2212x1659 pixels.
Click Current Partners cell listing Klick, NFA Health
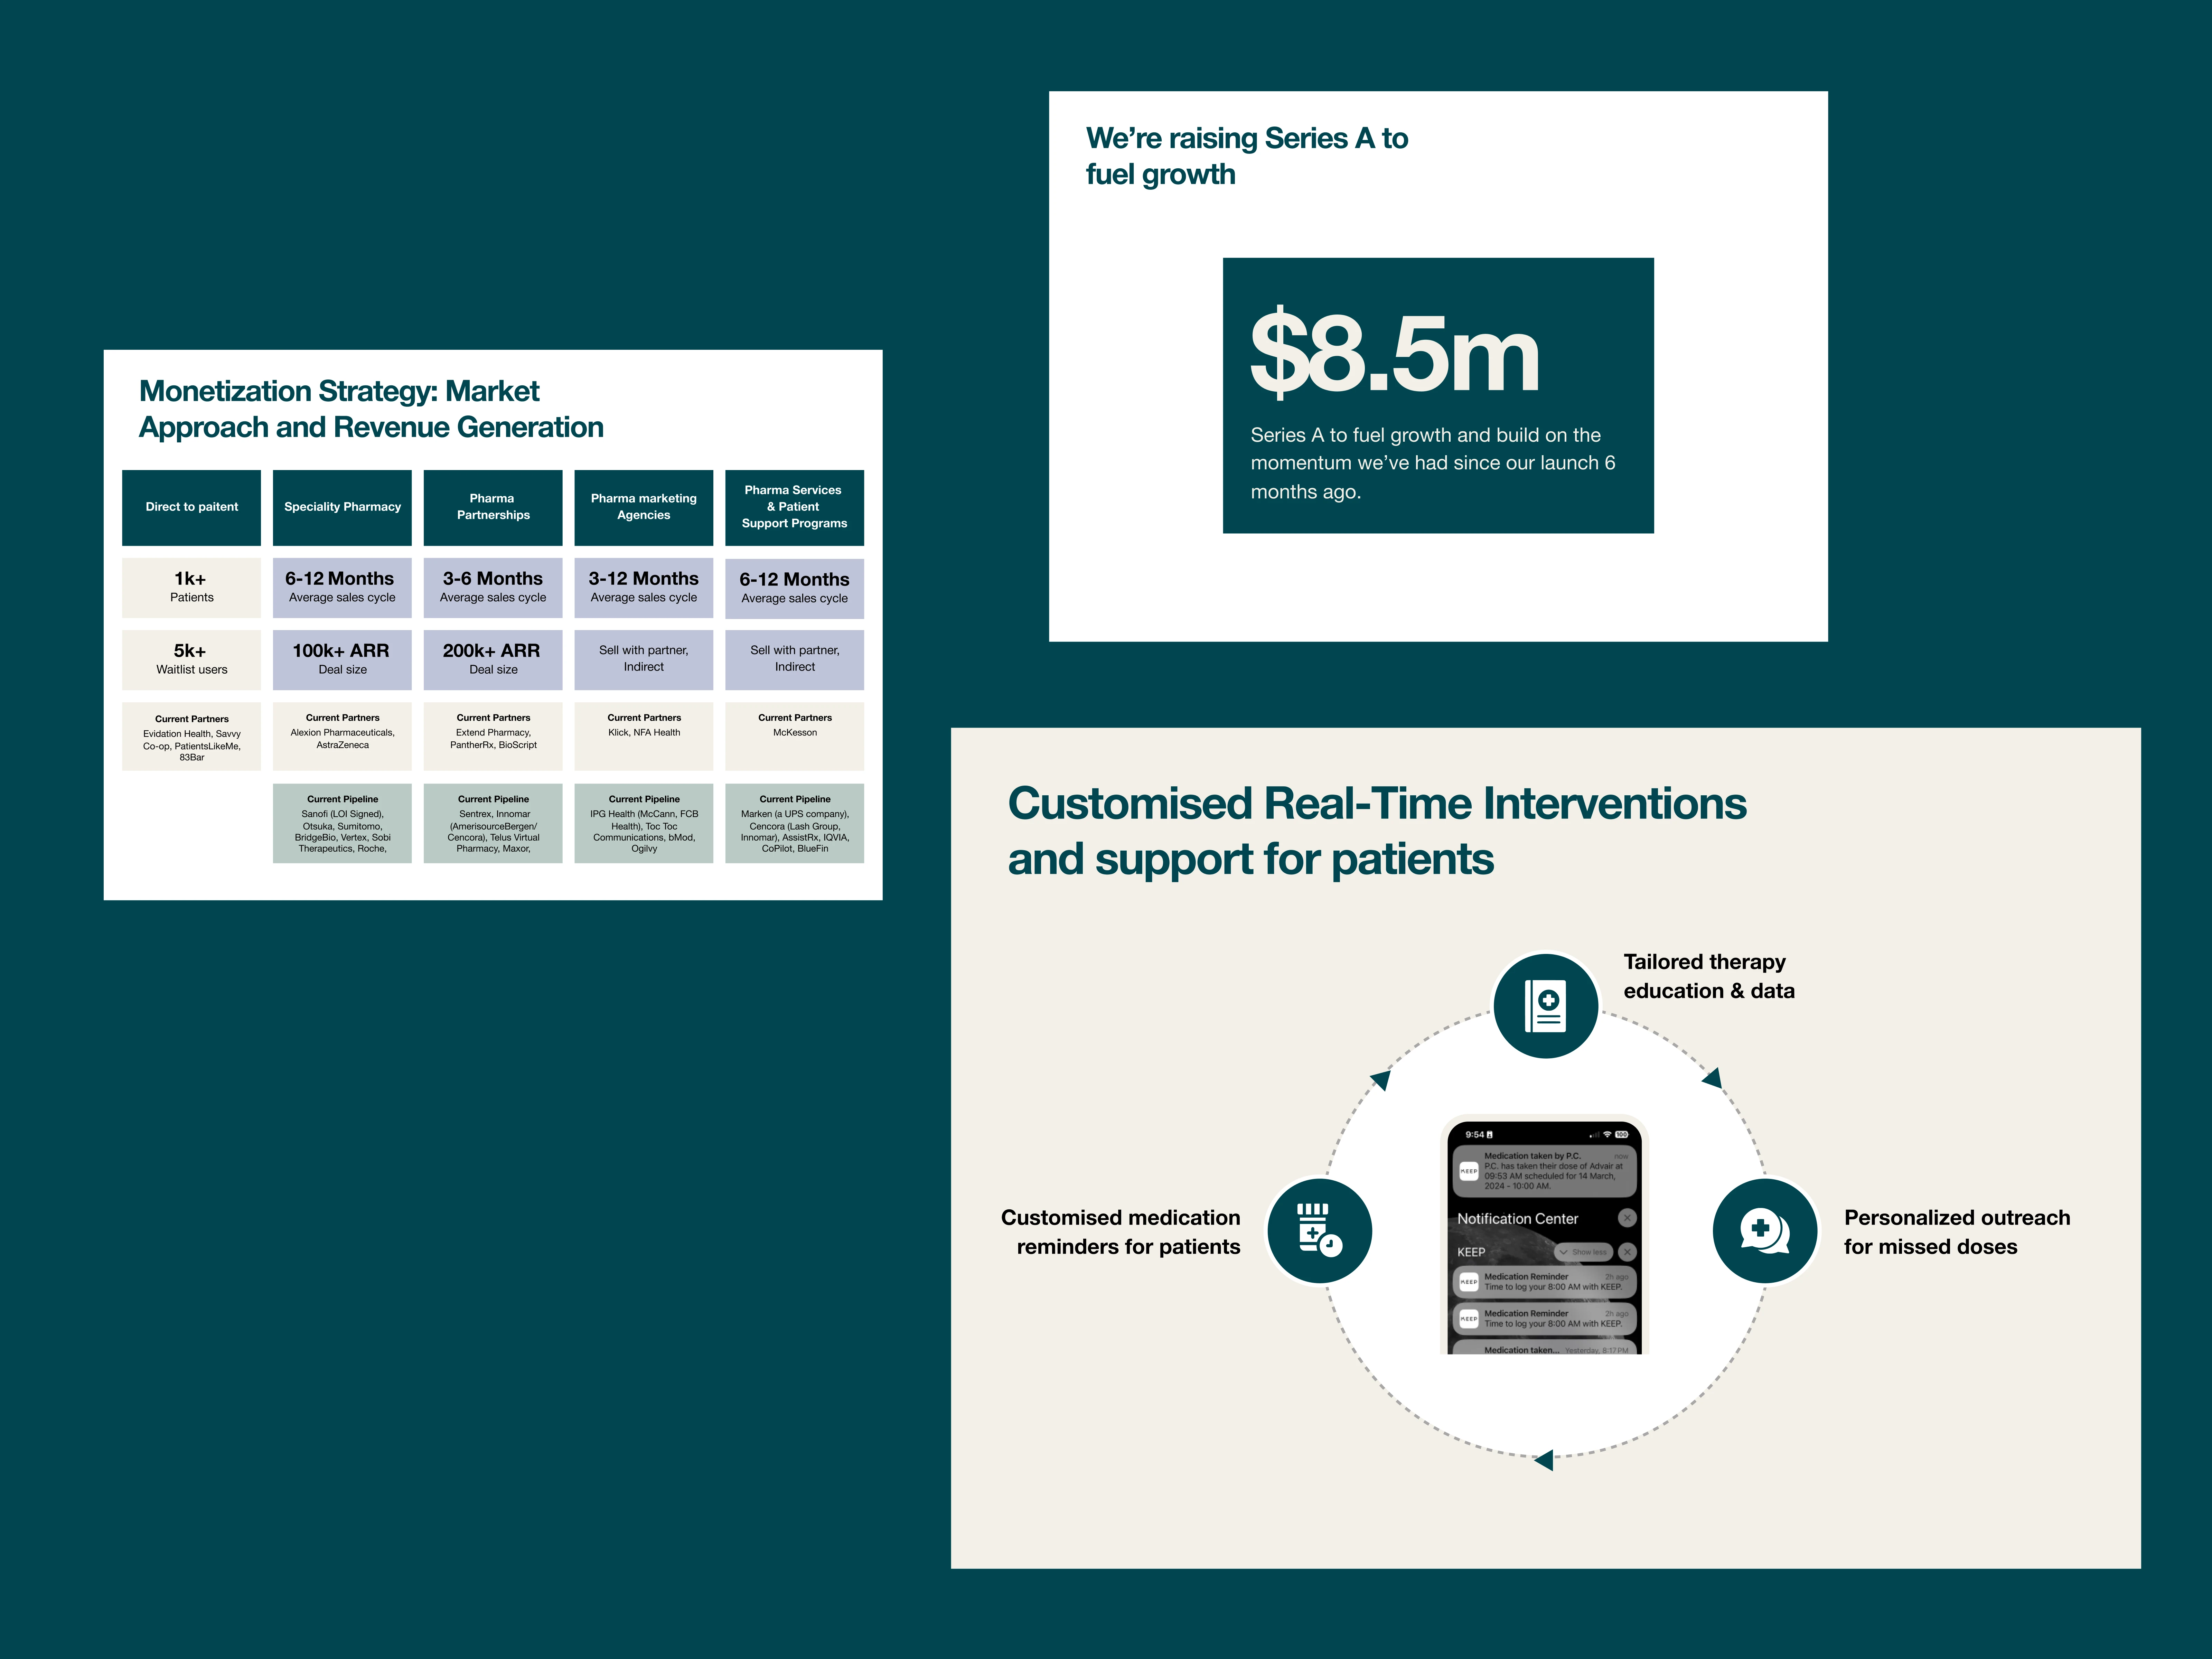point(644,736)
